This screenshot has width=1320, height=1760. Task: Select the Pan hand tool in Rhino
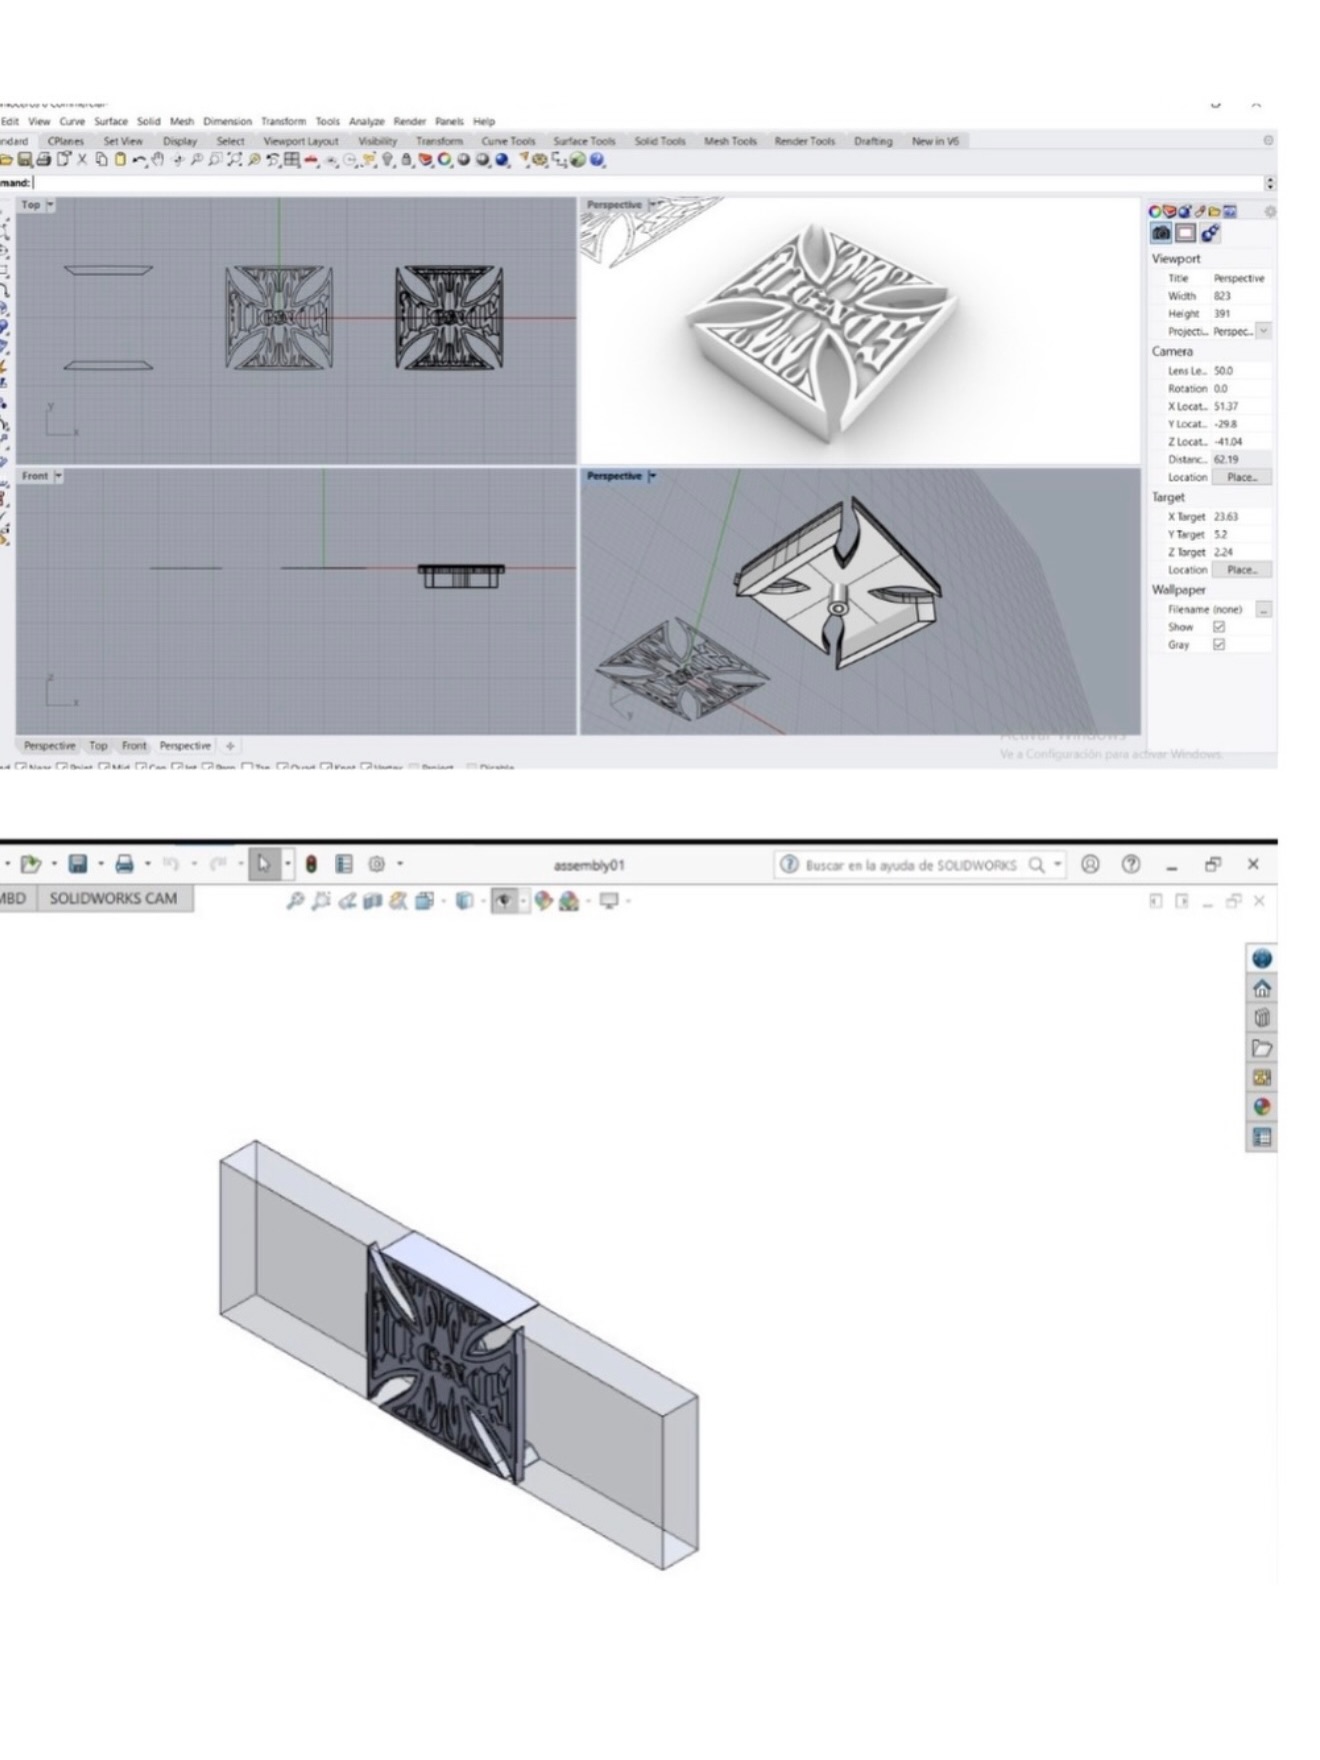[x=158, y=160]
